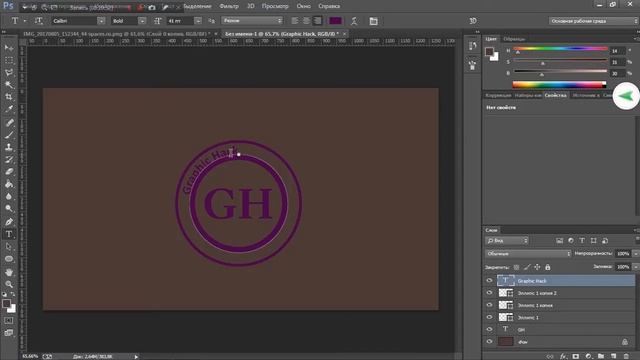
Task: Click the Add layer style fx icon
Action: pos(563,356)
